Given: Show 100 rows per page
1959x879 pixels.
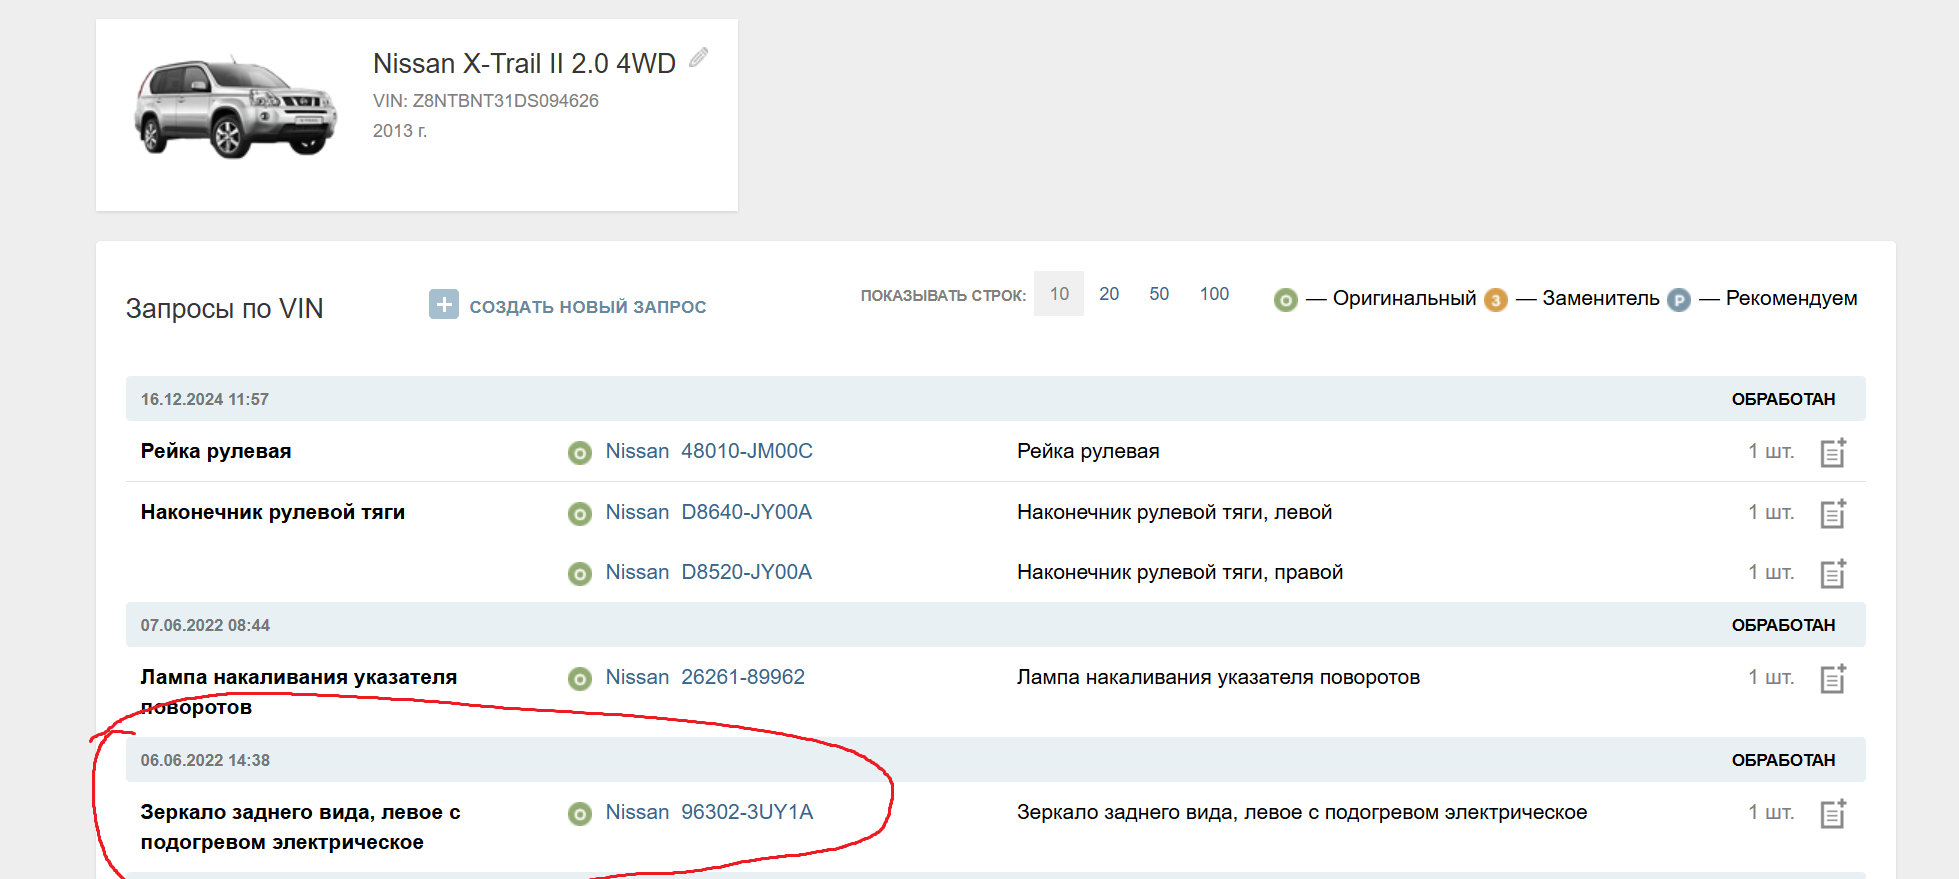Looking at the screenshot, I should (x=1214, y=294).
